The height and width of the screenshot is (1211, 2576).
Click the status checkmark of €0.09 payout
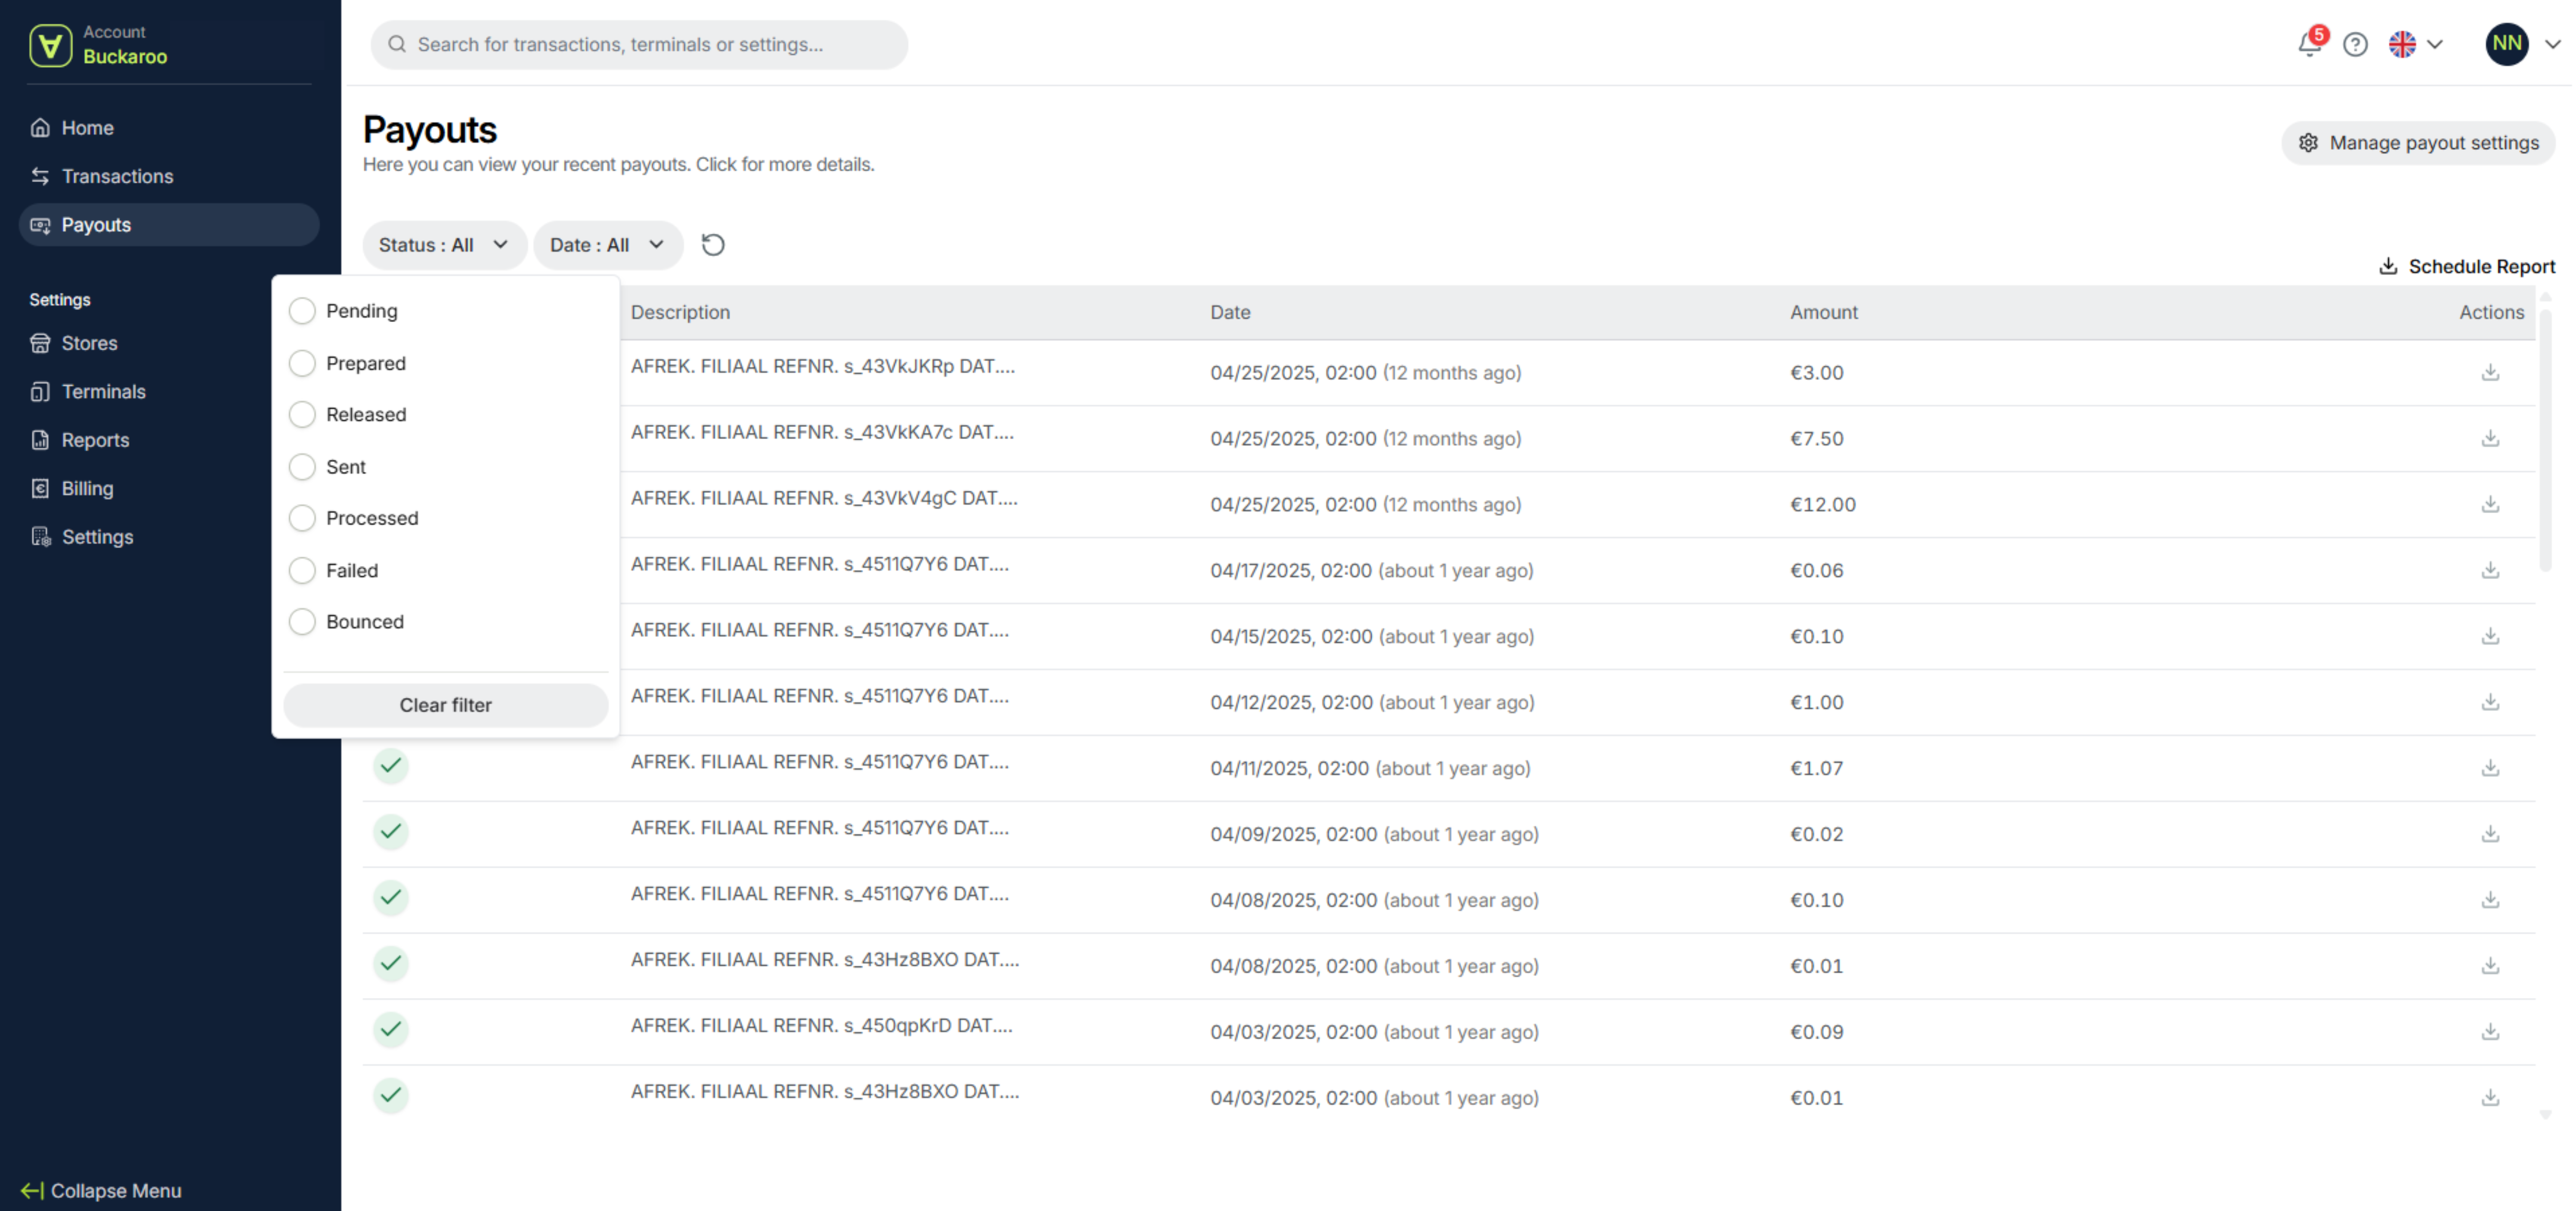click(x=391, y=1030)
